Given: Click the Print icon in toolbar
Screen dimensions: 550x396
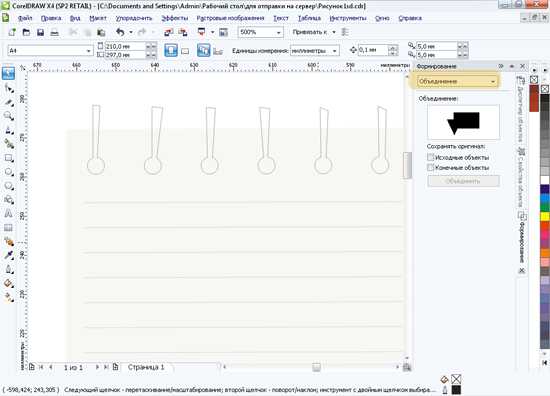Looking at the screenshot, I should (54, 32).
